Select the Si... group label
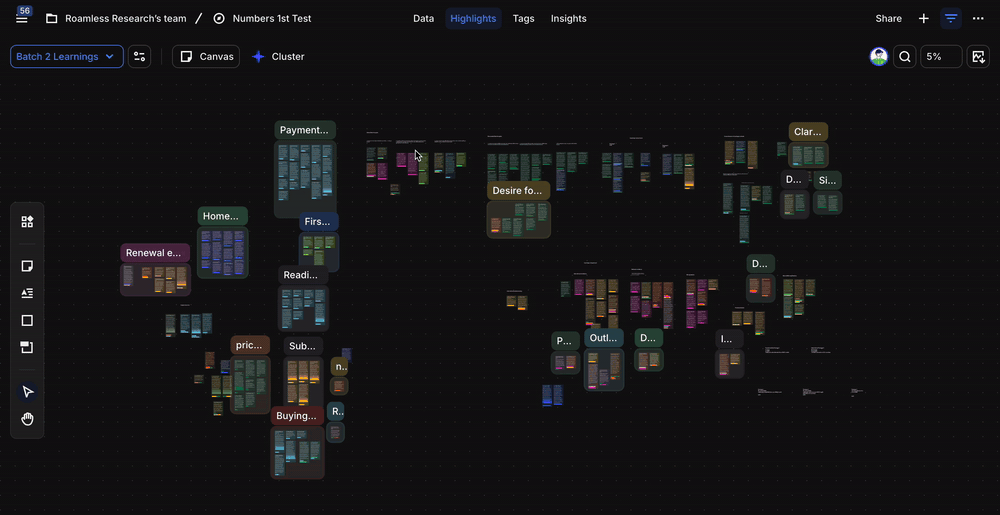 click(827, 180)
